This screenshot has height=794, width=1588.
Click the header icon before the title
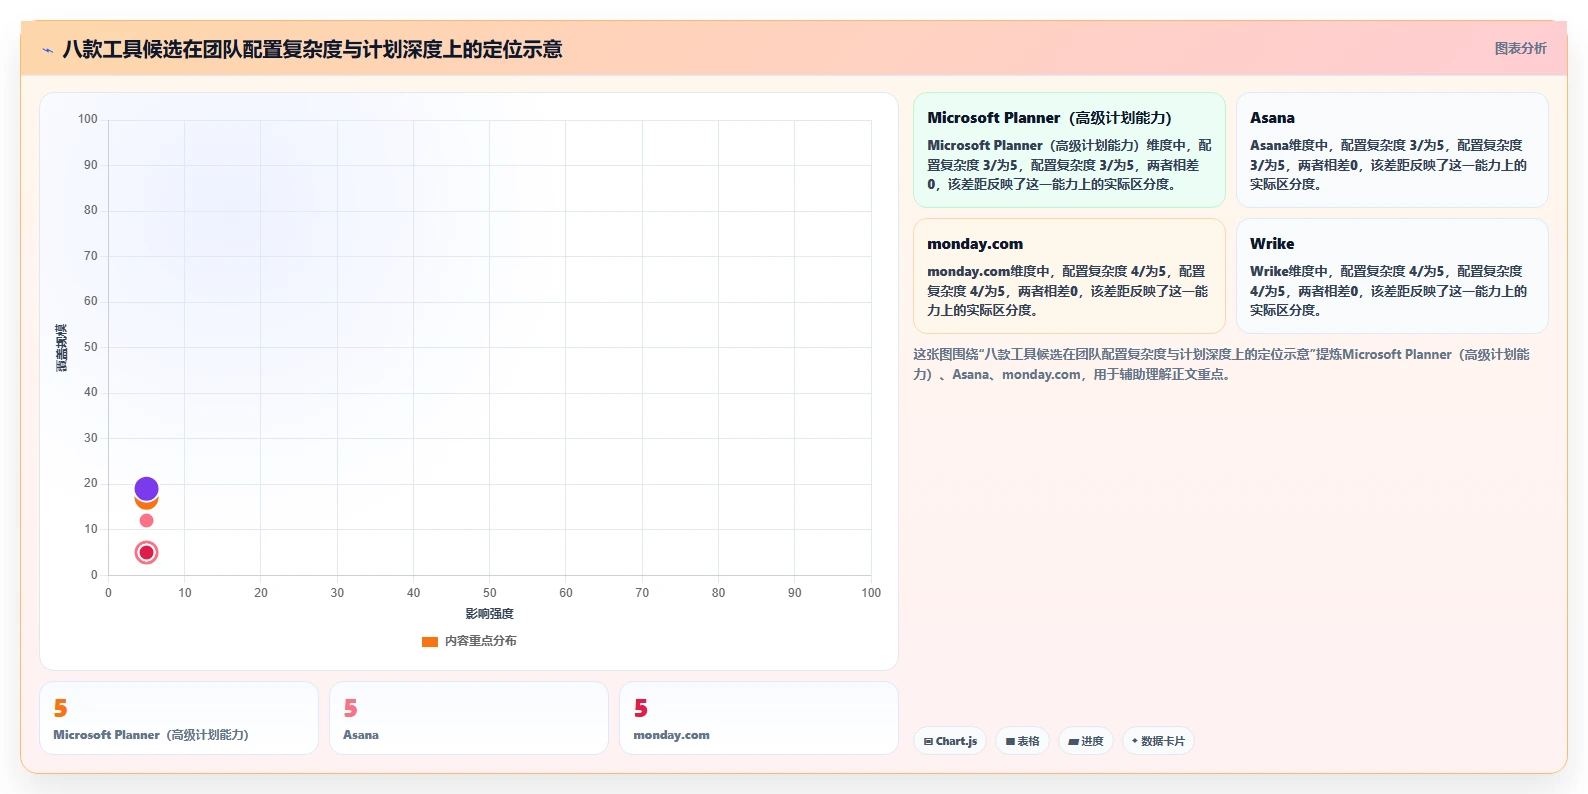47,50
